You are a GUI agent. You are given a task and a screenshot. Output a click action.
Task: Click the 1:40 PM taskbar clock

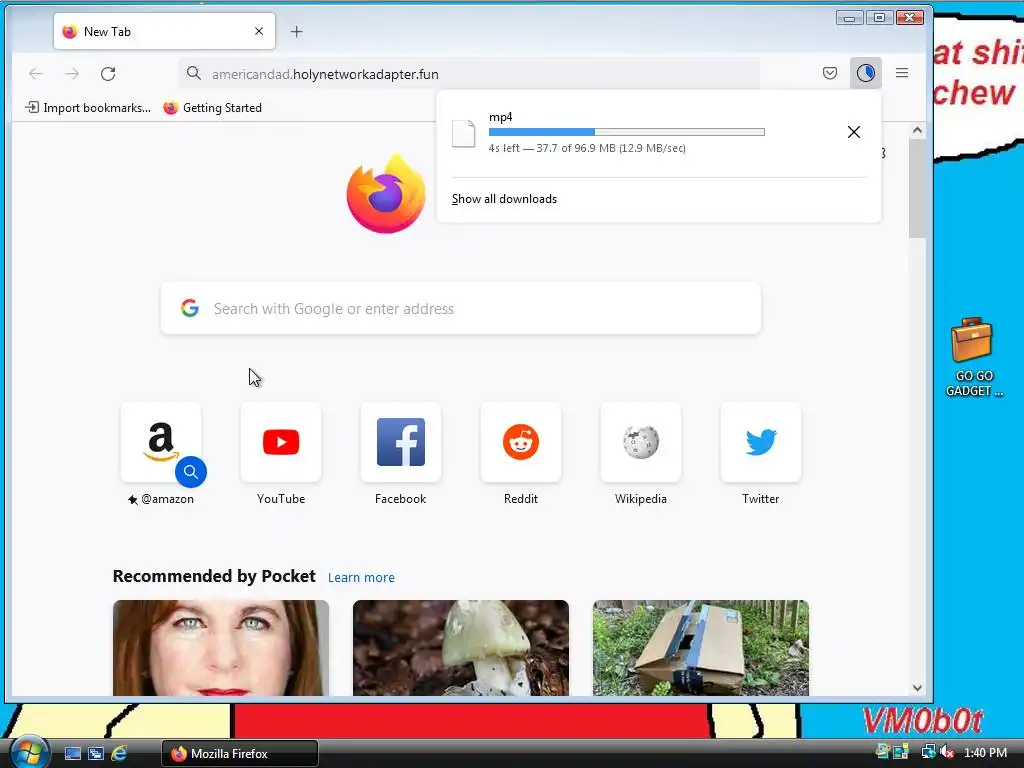coord(985,752)
